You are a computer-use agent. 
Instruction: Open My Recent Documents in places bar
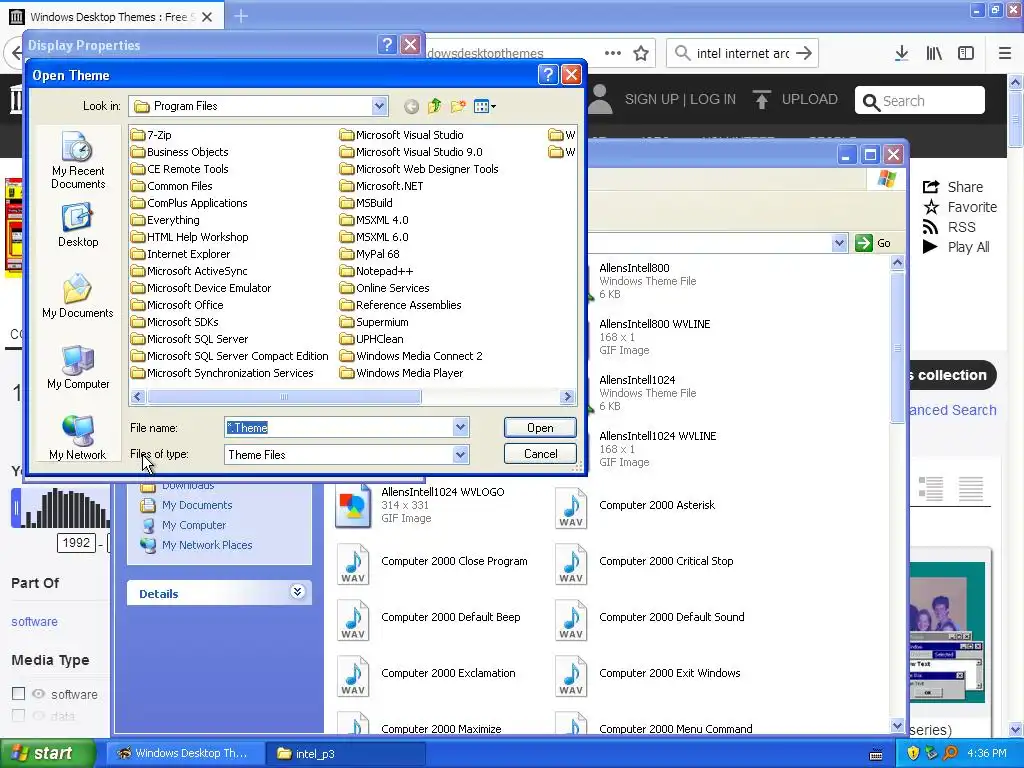[78, 160]
